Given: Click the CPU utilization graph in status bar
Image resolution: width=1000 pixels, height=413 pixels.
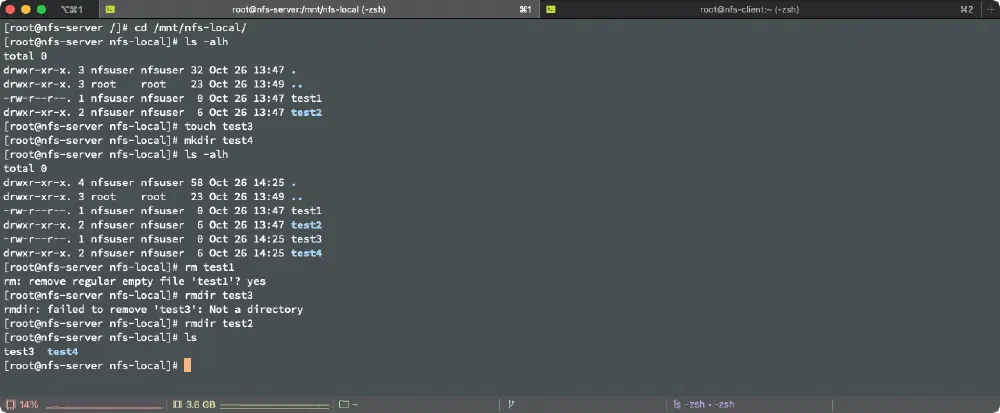Looking at the screenshot, I should tap(105, 405).
